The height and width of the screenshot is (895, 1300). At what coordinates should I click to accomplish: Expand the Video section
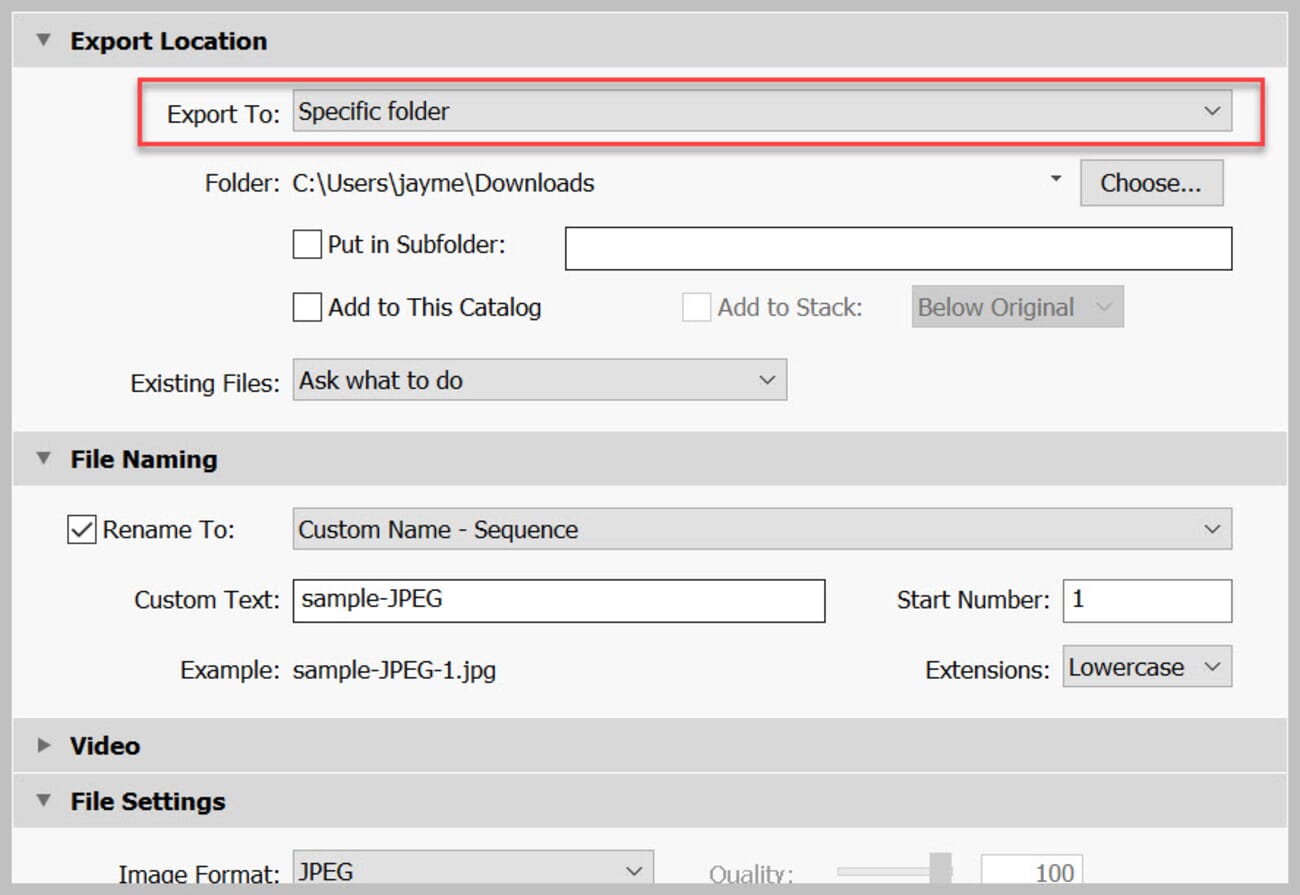(x=42, y=745)
